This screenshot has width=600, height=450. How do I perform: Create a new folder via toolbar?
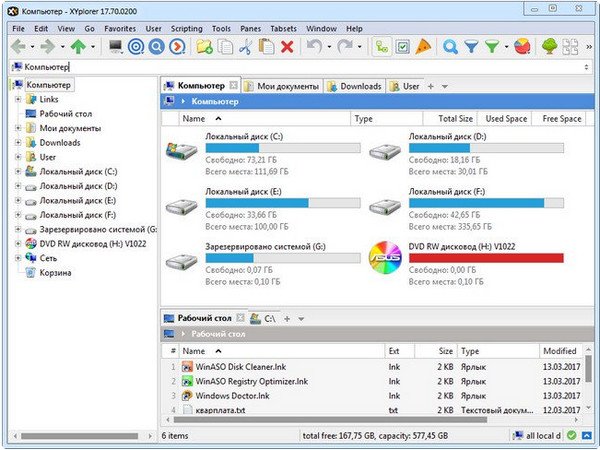click(204, 47)
